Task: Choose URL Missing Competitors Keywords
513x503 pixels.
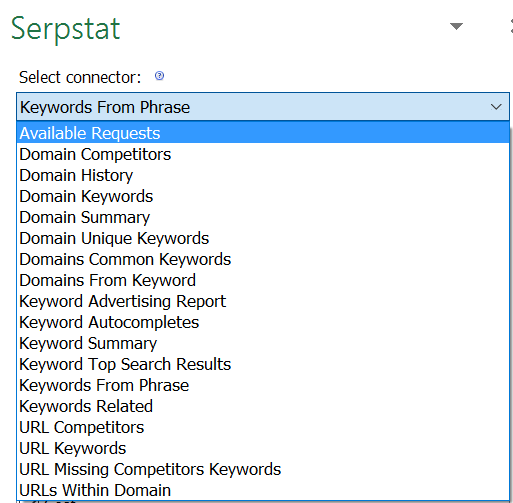Action: [263, 469]
